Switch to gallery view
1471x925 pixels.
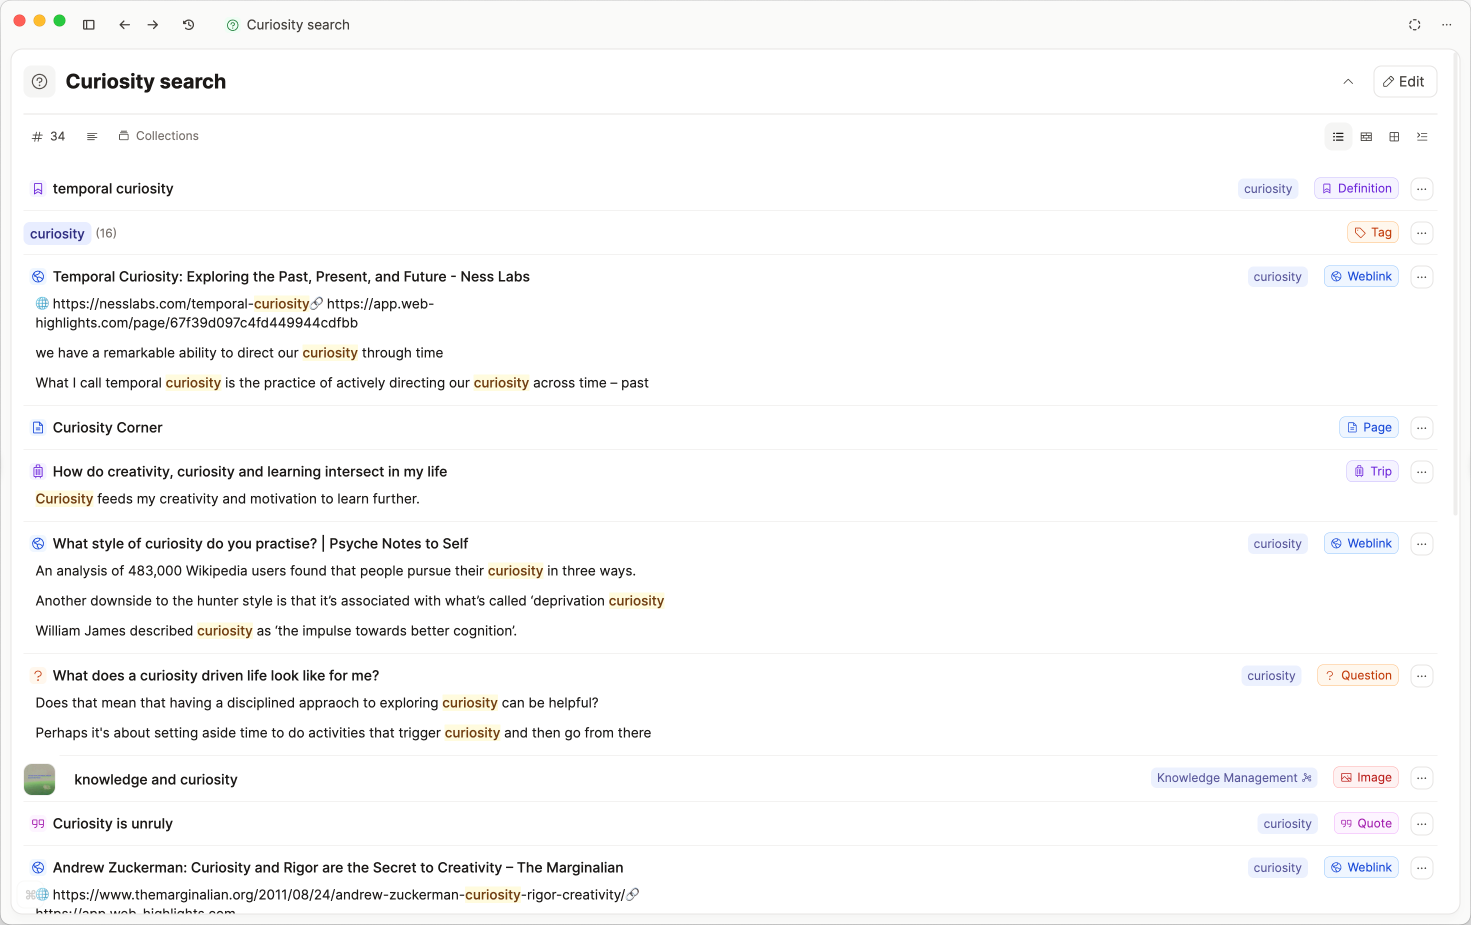(x=1366, y=136)
